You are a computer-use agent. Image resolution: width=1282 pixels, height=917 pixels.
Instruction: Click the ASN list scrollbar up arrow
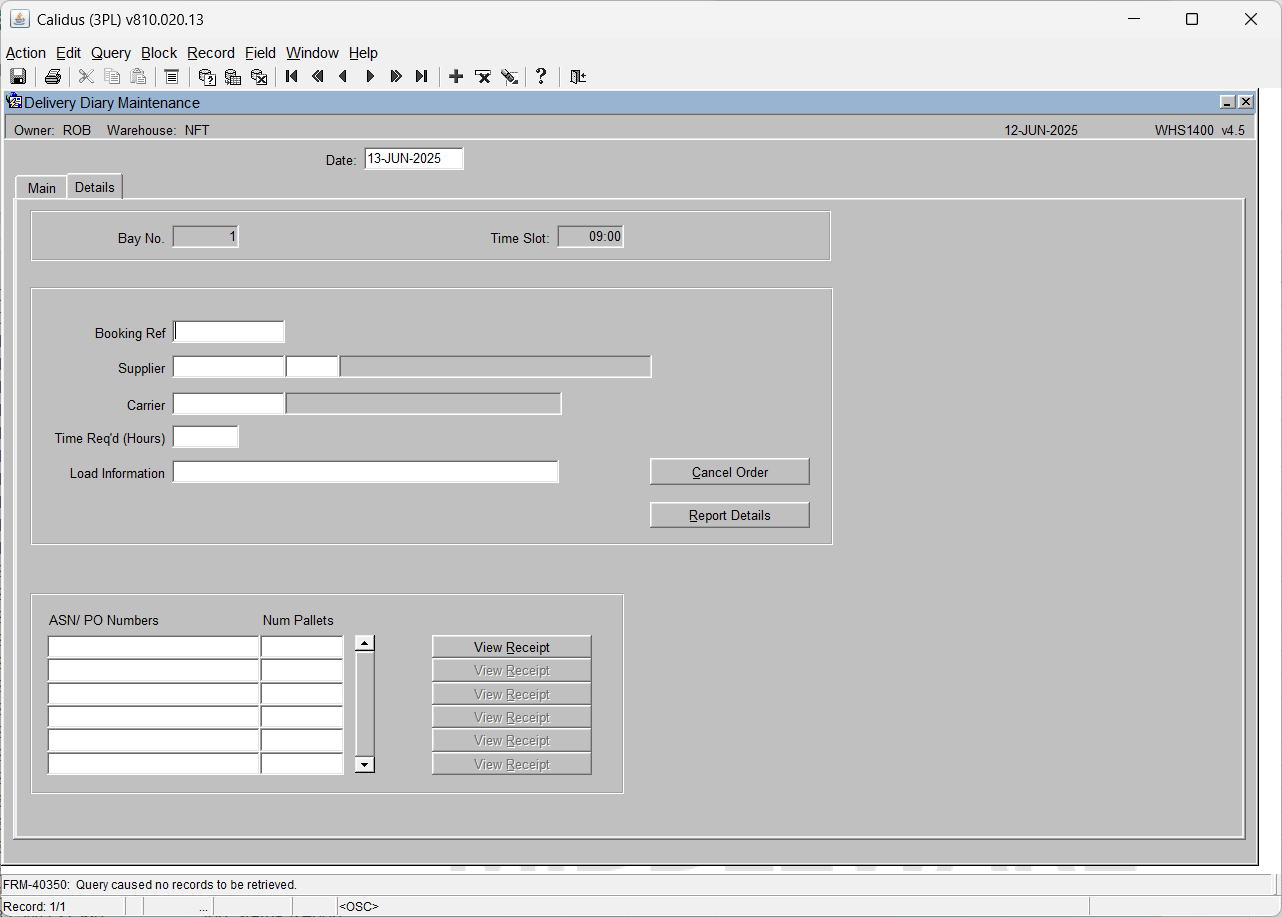[365, 644]
